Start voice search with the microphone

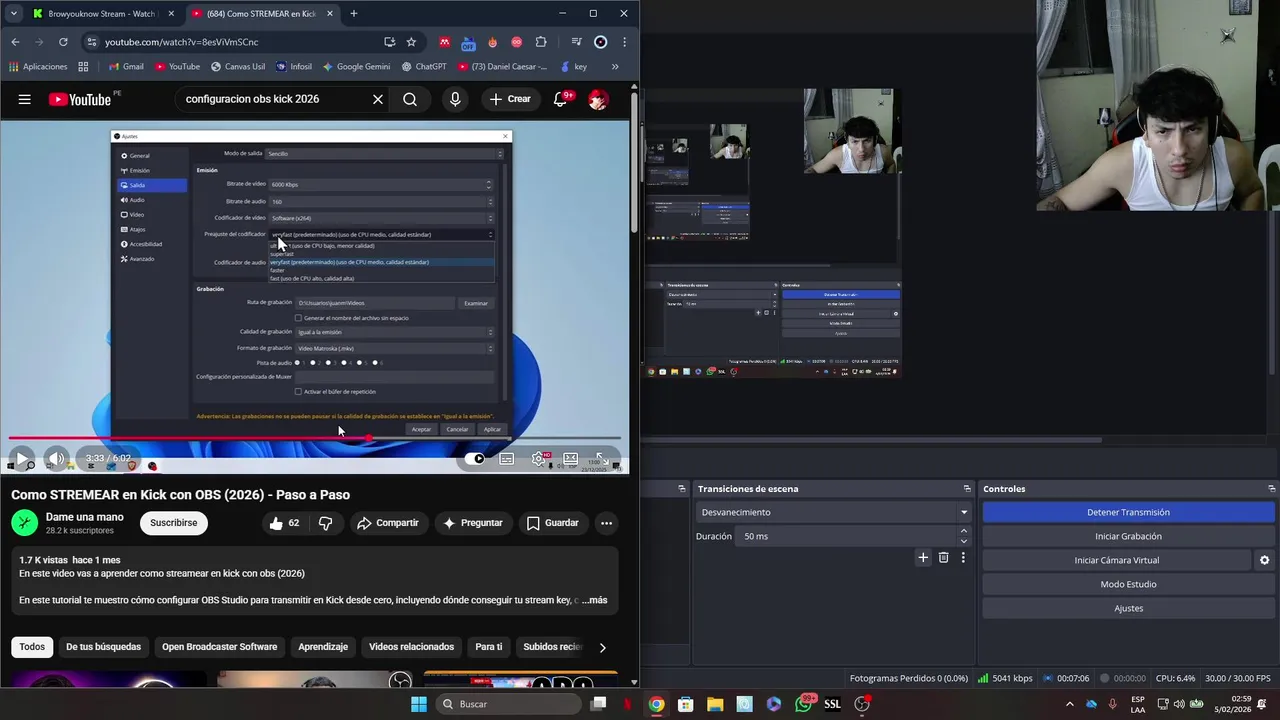pos(455,99)
